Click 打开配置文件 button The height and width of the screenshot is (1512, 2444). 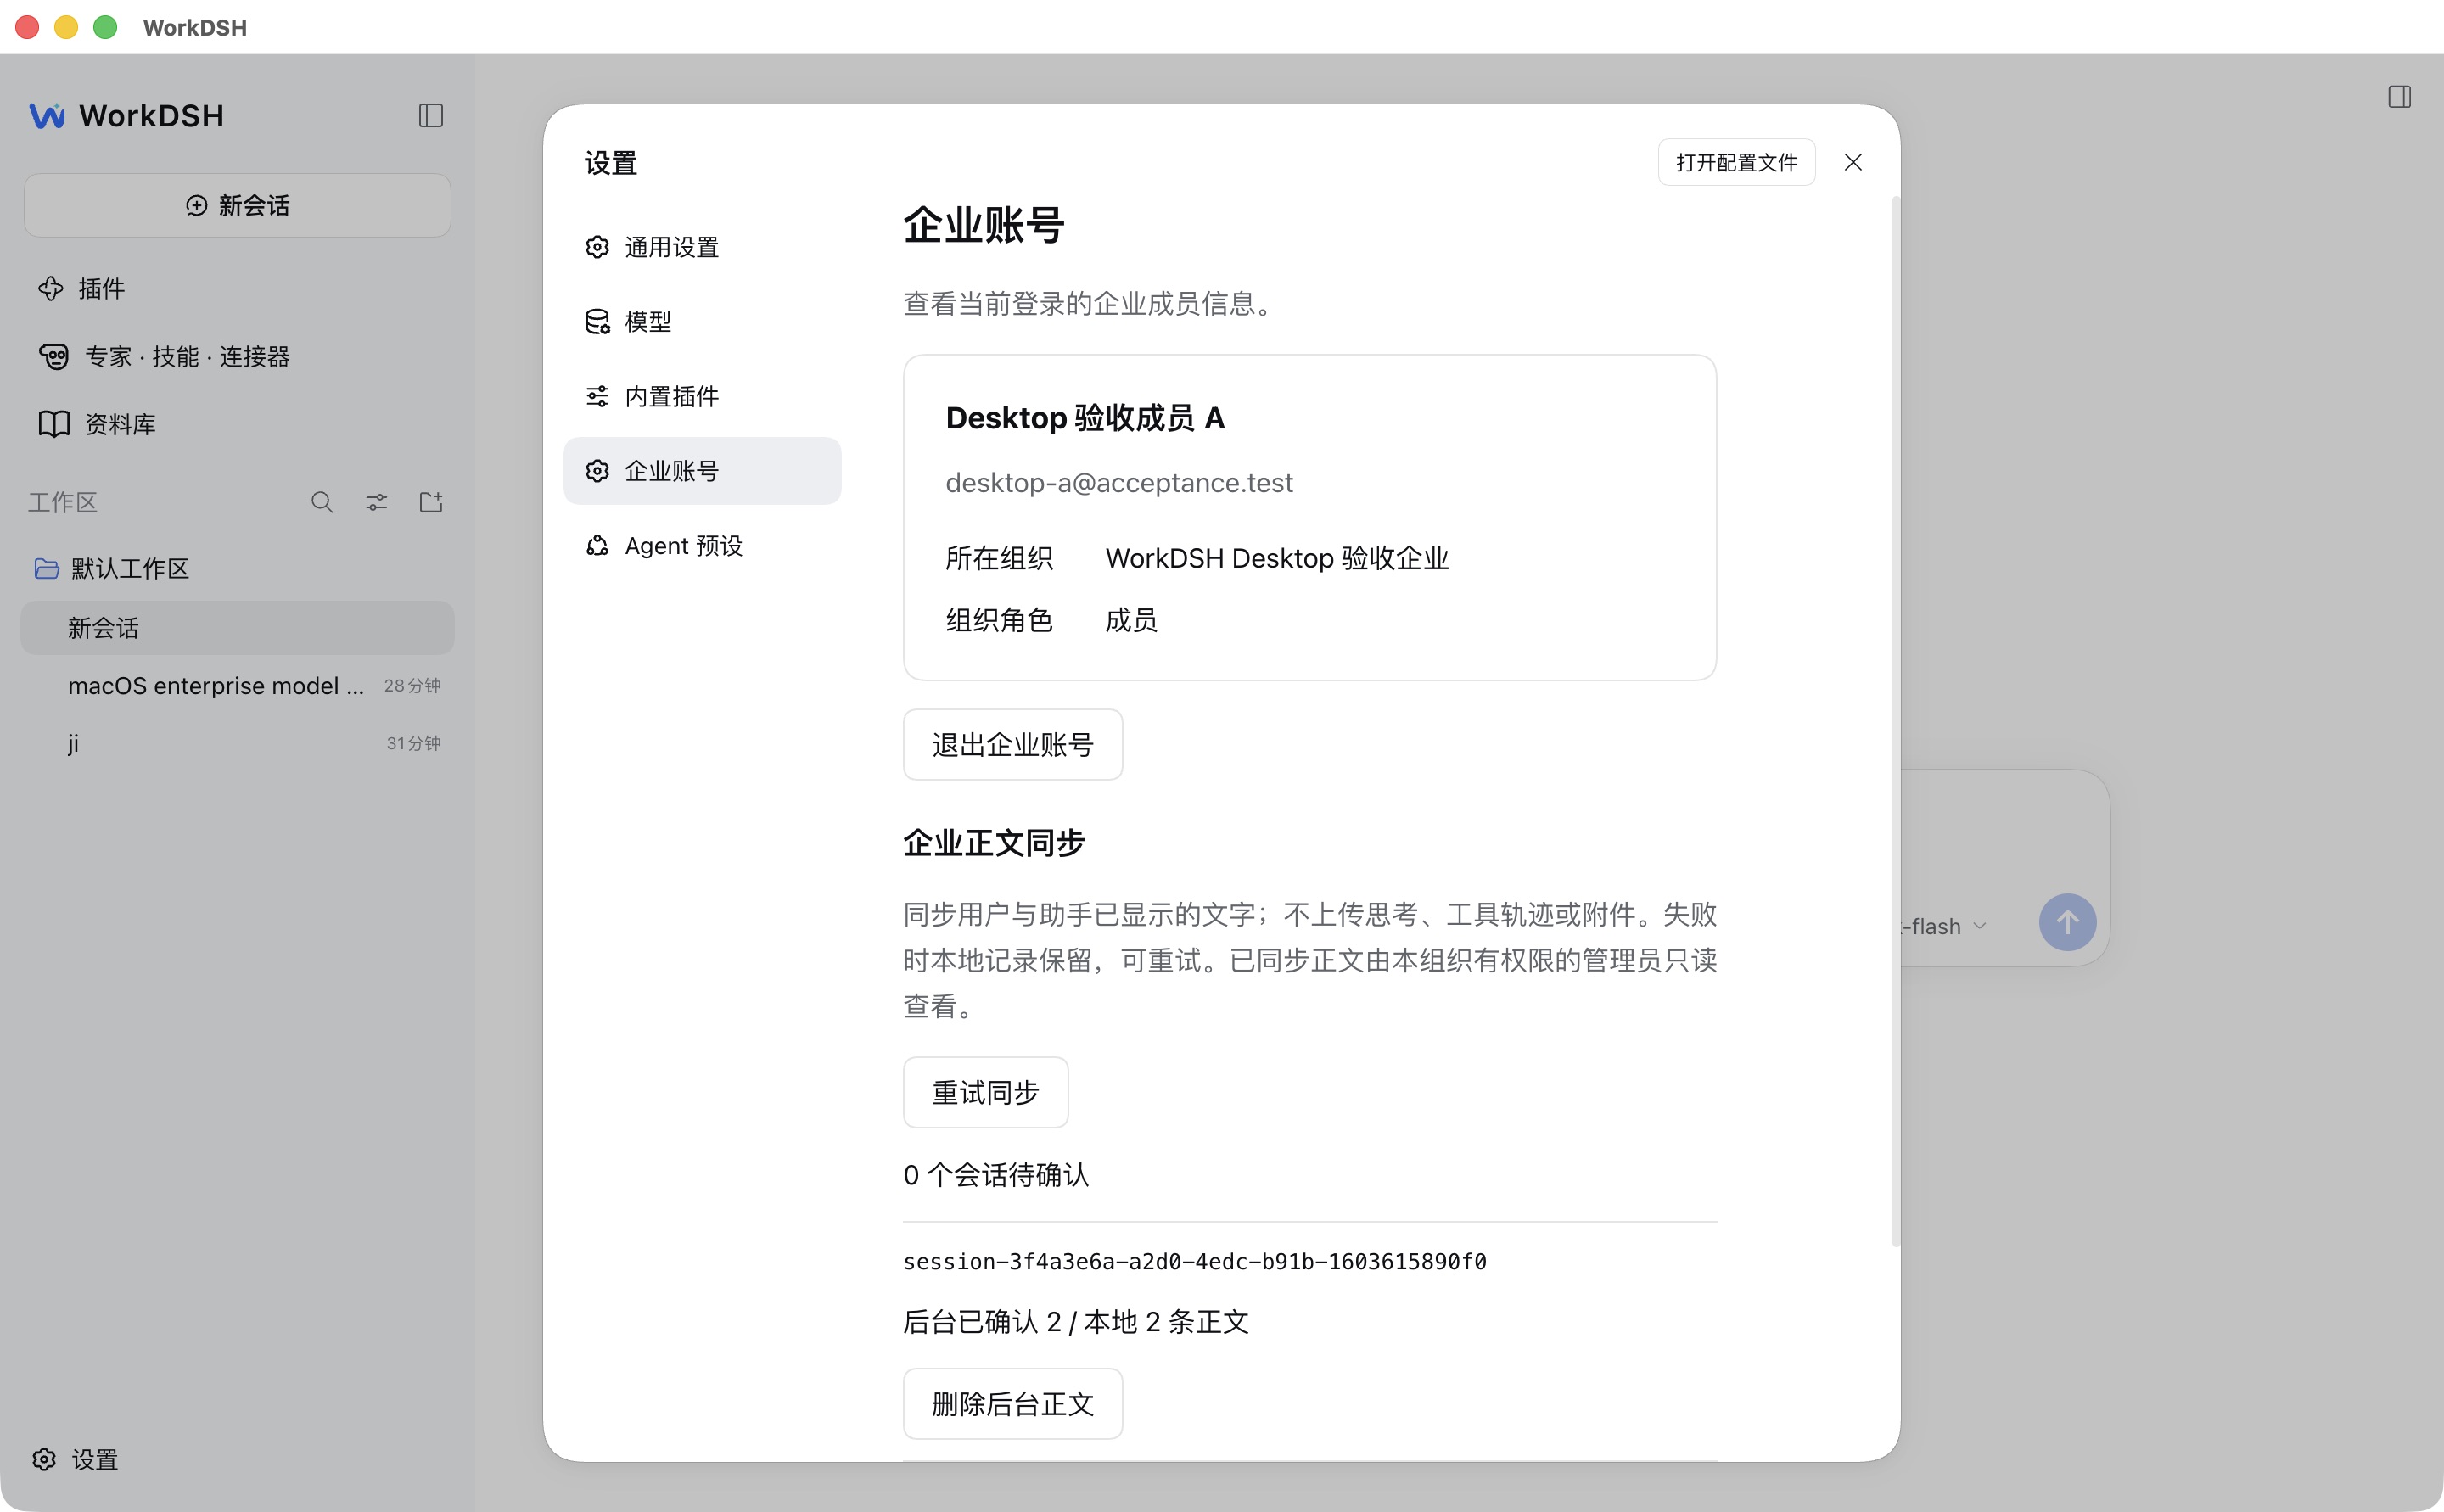pyautogui.click(x=1736, y=162)
